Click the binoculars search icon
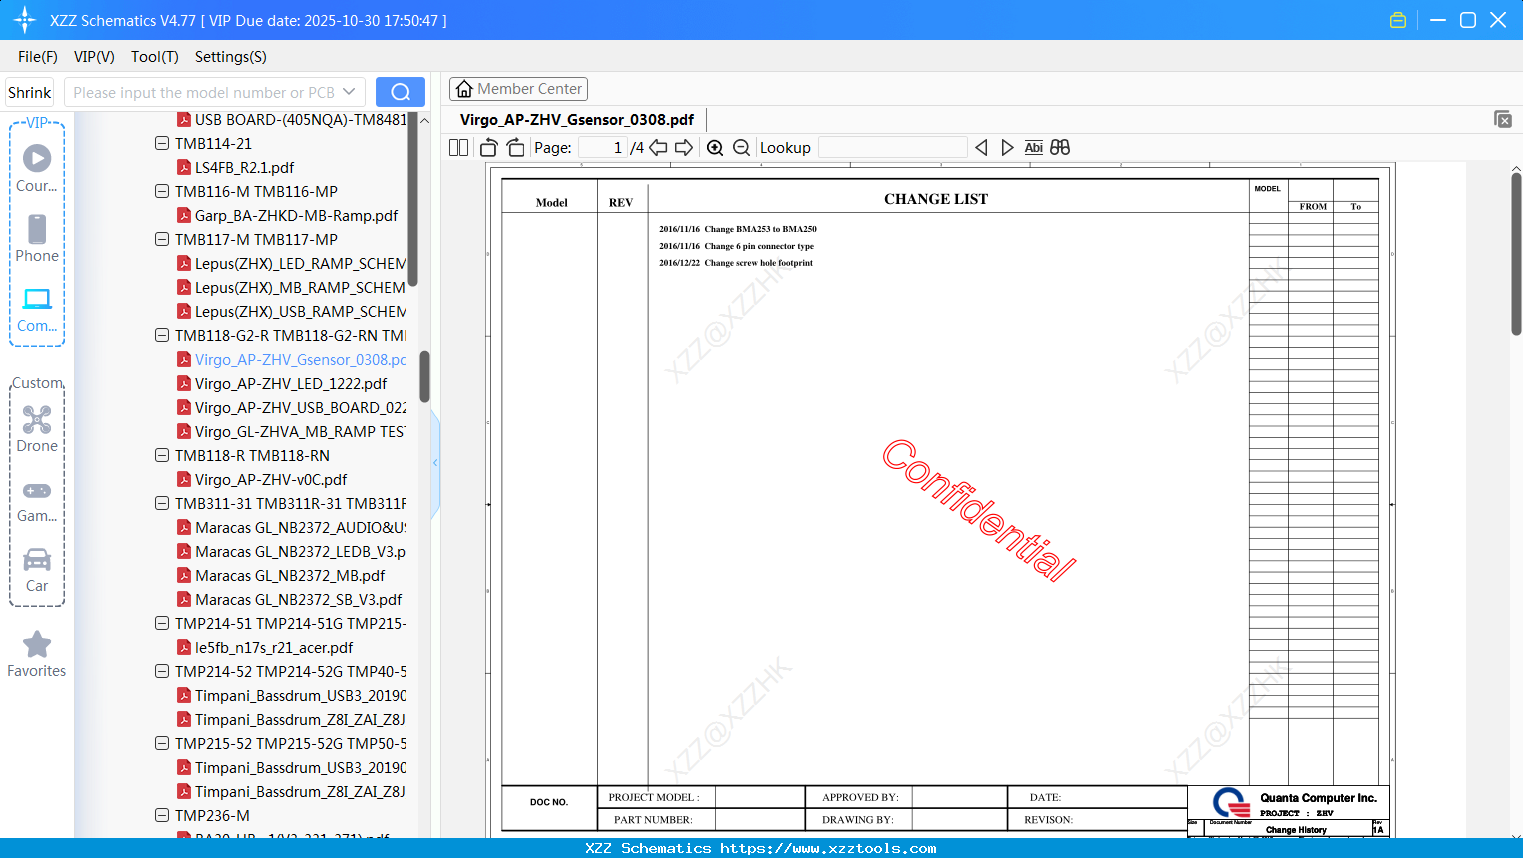 1060,148
